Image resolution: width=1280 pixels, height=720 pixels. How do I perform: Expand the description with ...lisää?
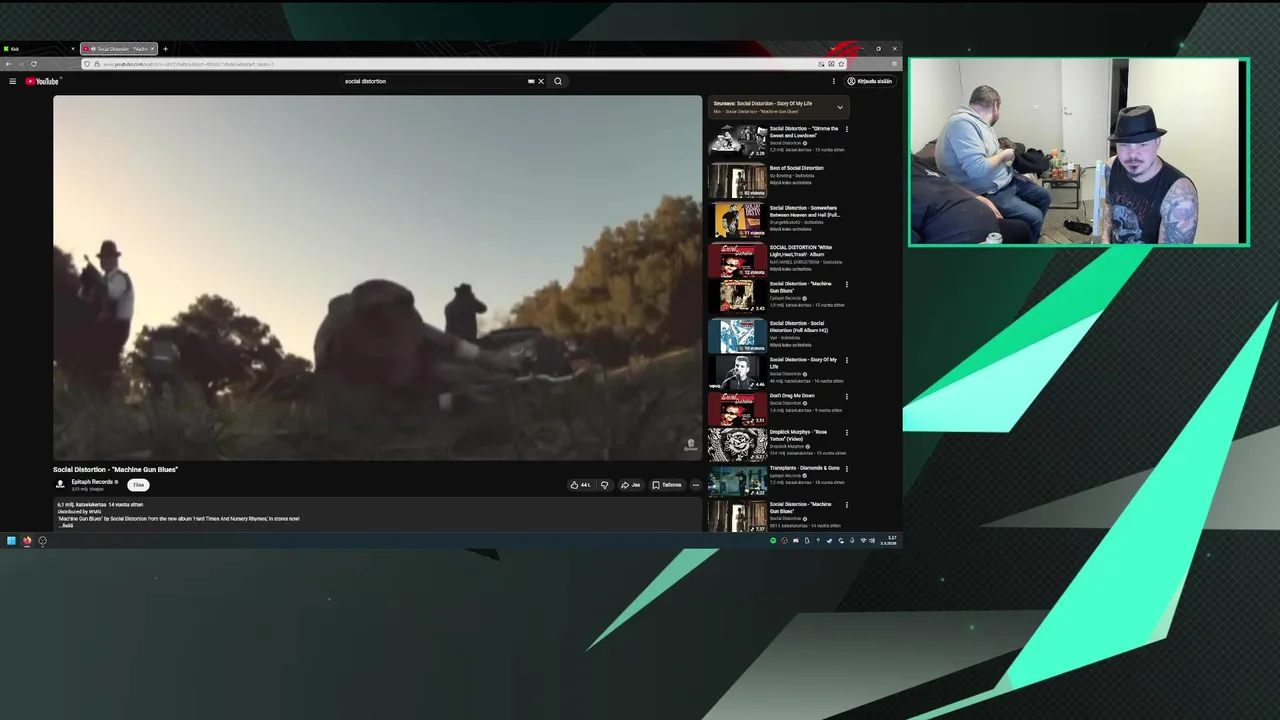click(66, 525)
